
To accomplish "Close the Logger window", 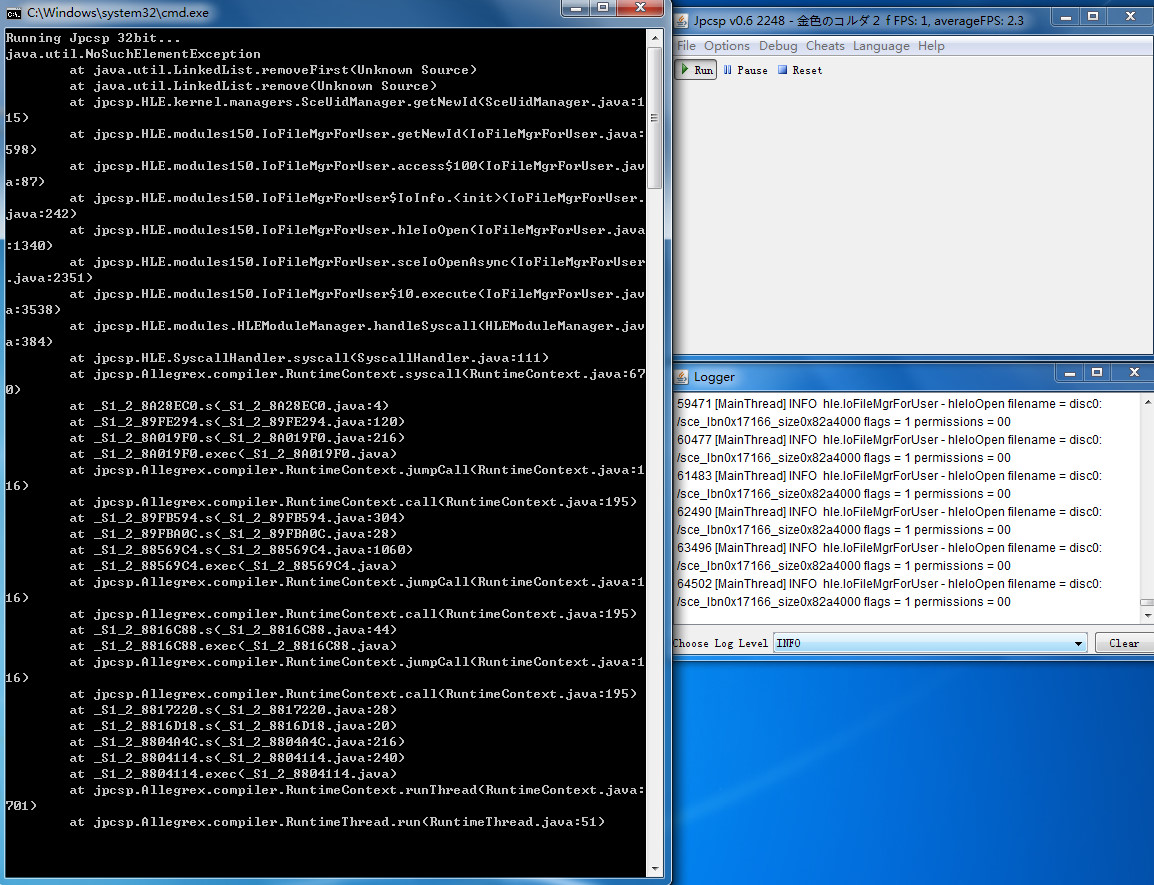I will pyautogui.click(x=1133, y=373).
